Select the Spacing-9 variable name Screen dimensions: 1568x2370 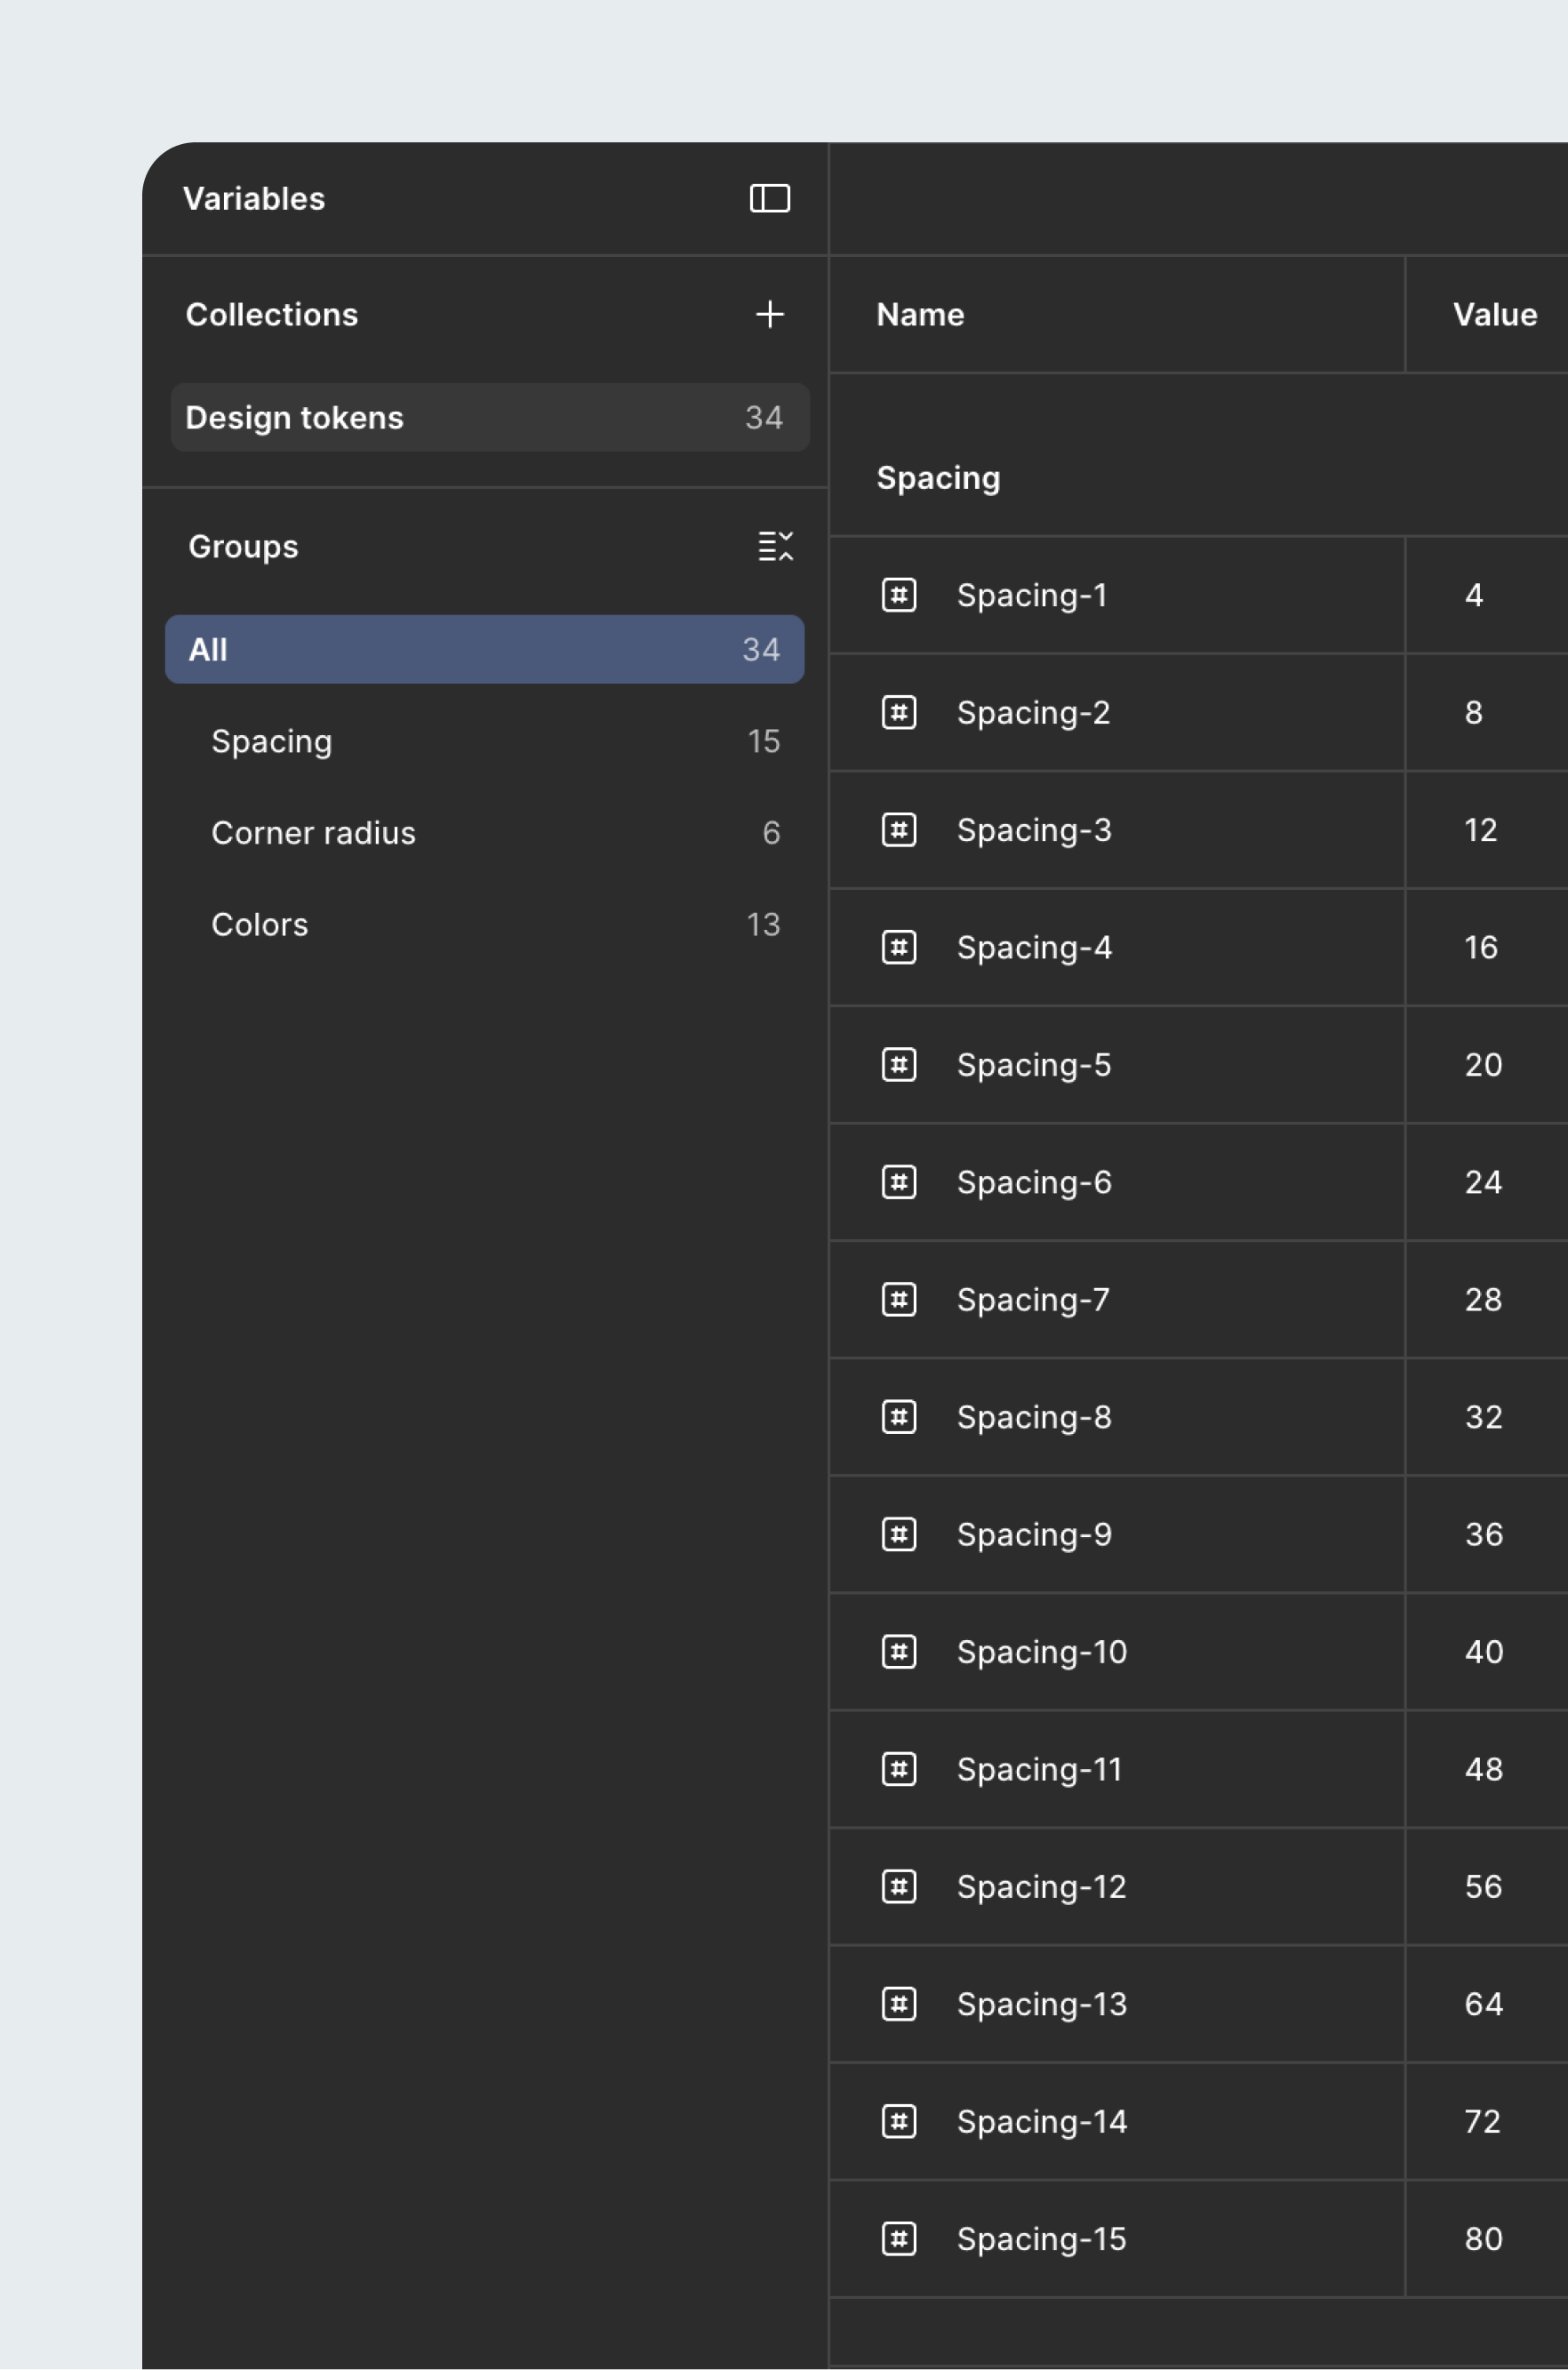click(x=1034, y=1534)
